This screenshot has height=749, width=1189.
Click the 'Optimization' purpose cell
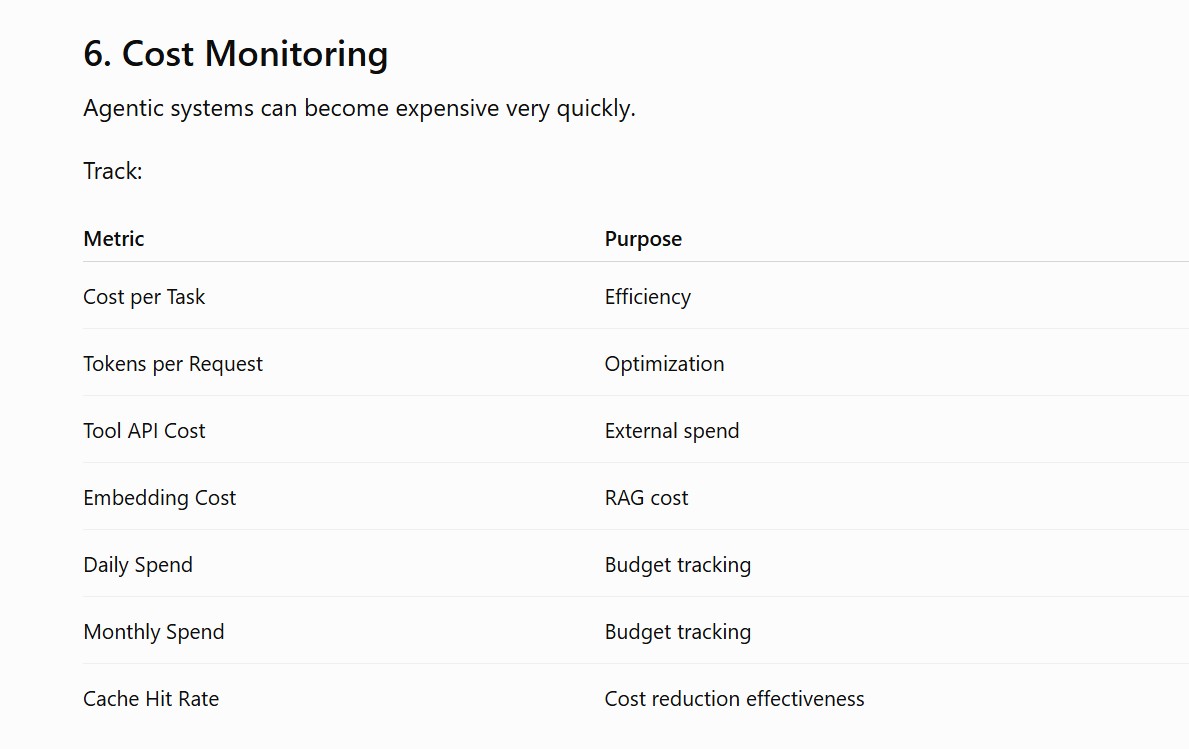click(x=664, y=364)
